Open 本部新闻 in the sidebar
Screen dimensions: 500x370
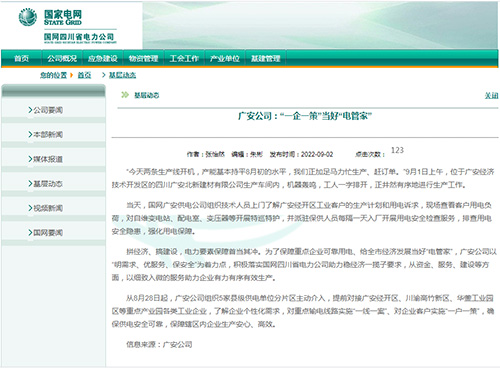[48, 134]
